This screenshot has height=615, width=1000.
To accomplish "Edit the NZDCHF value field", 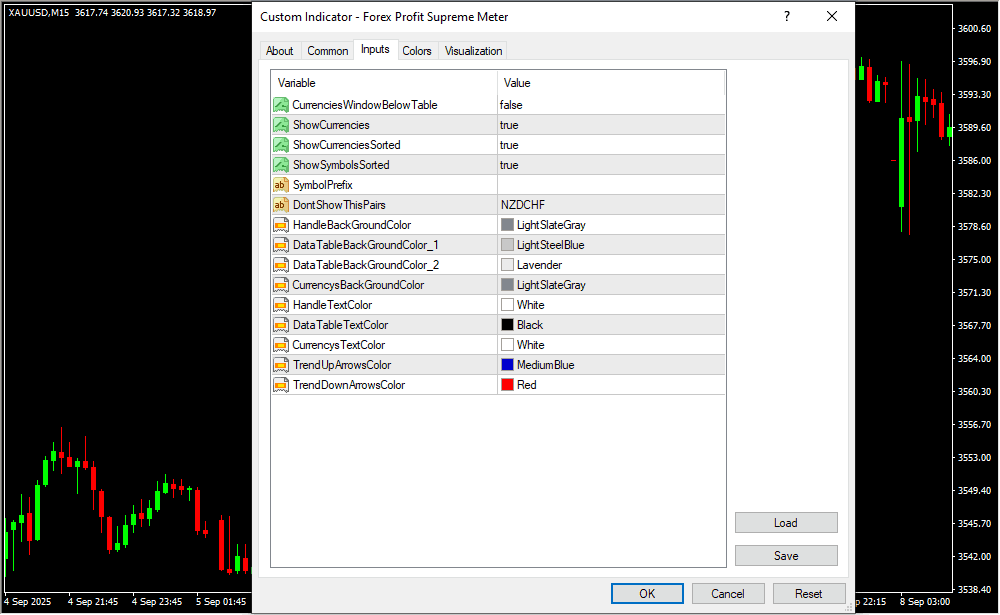I will pyautogui.click(x=610, y=205).
